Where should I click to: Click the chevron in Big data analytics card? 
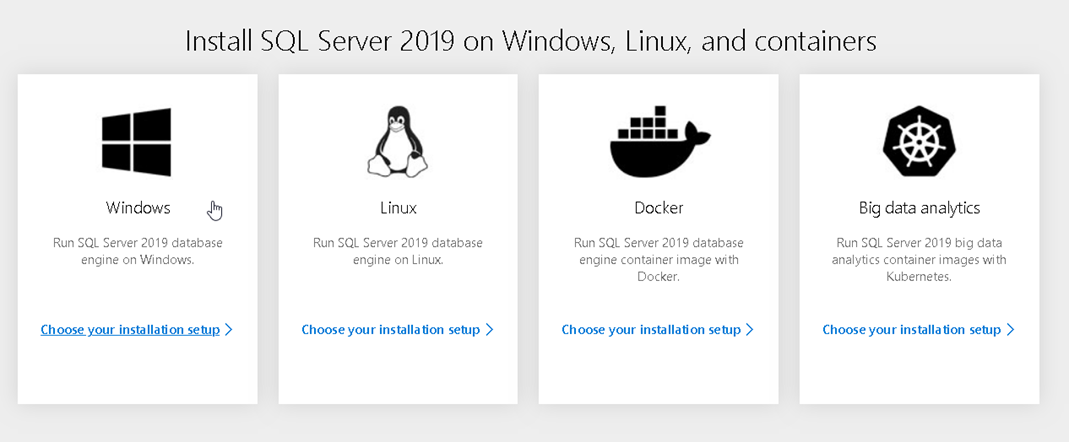1010,330
